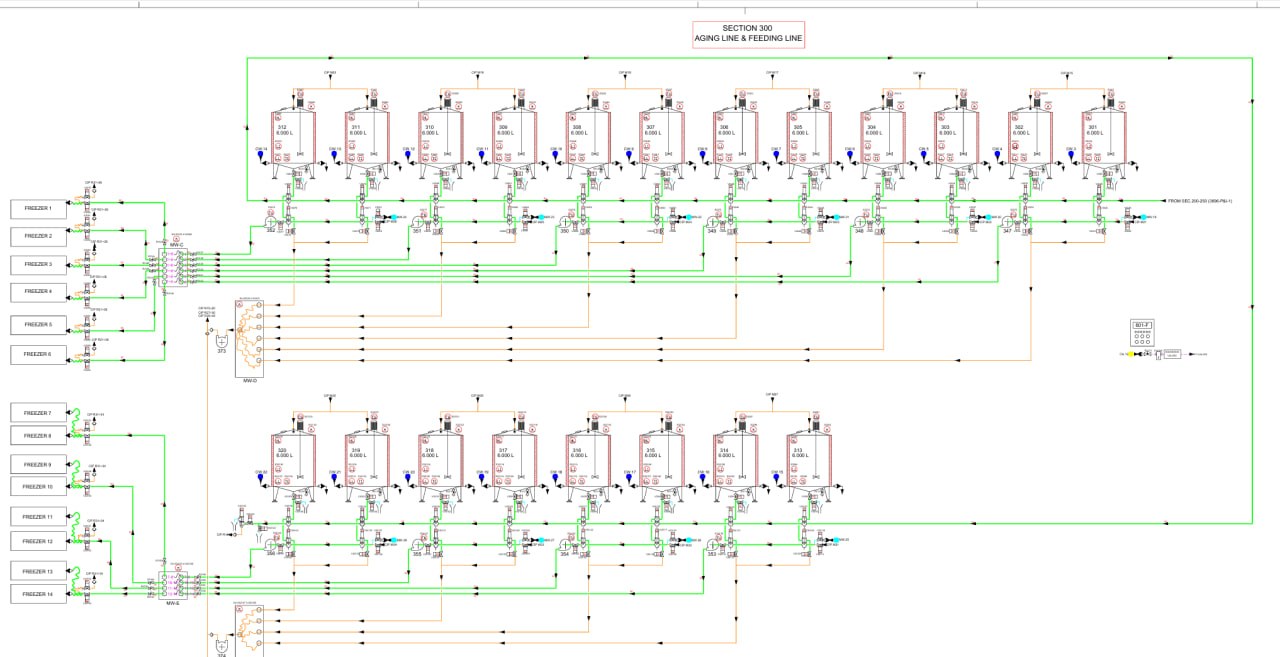Click the MW-D manifold block
The width and height of the screenshot is (1280, 657).
tap(248, 336)
